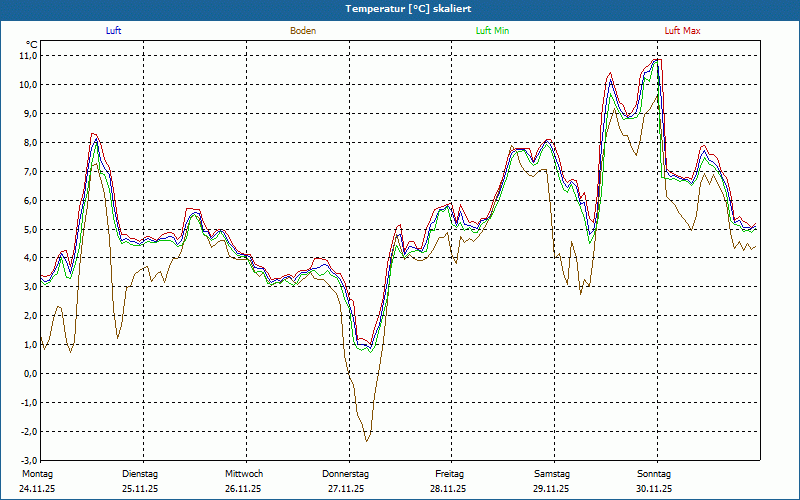Click the 2,0 y-axis value

point(30,316)
